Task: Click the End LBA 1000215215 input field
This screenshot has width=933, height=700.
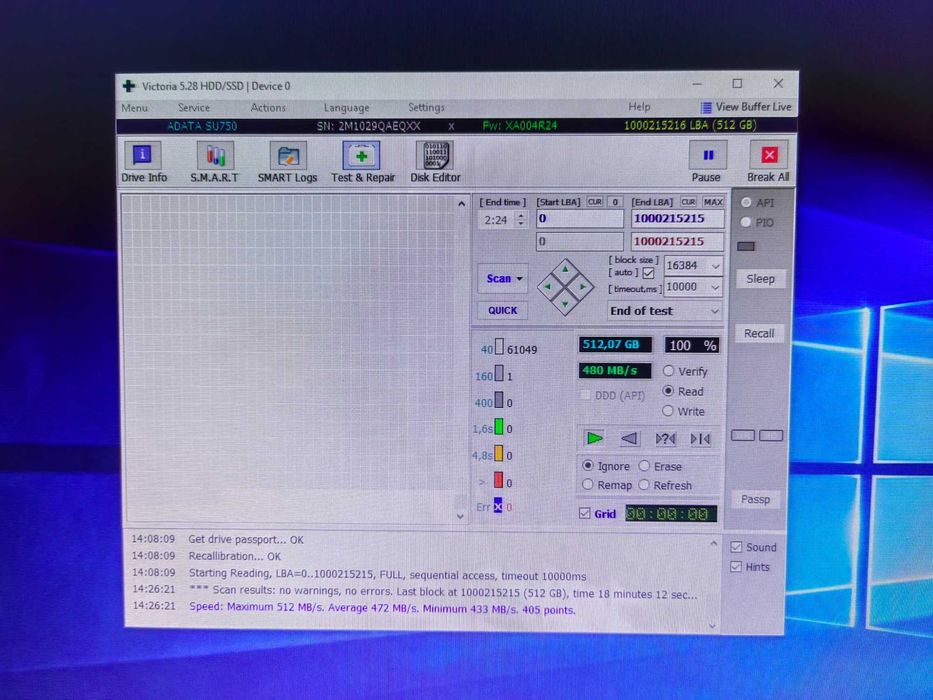Action: point(678,218)
